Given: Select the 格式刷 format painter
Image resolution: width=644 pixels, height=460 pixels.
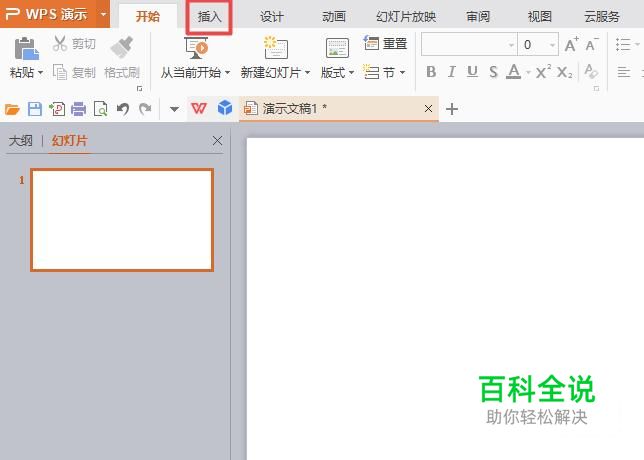Looking at the screenshot, I should tap(122, 58).
